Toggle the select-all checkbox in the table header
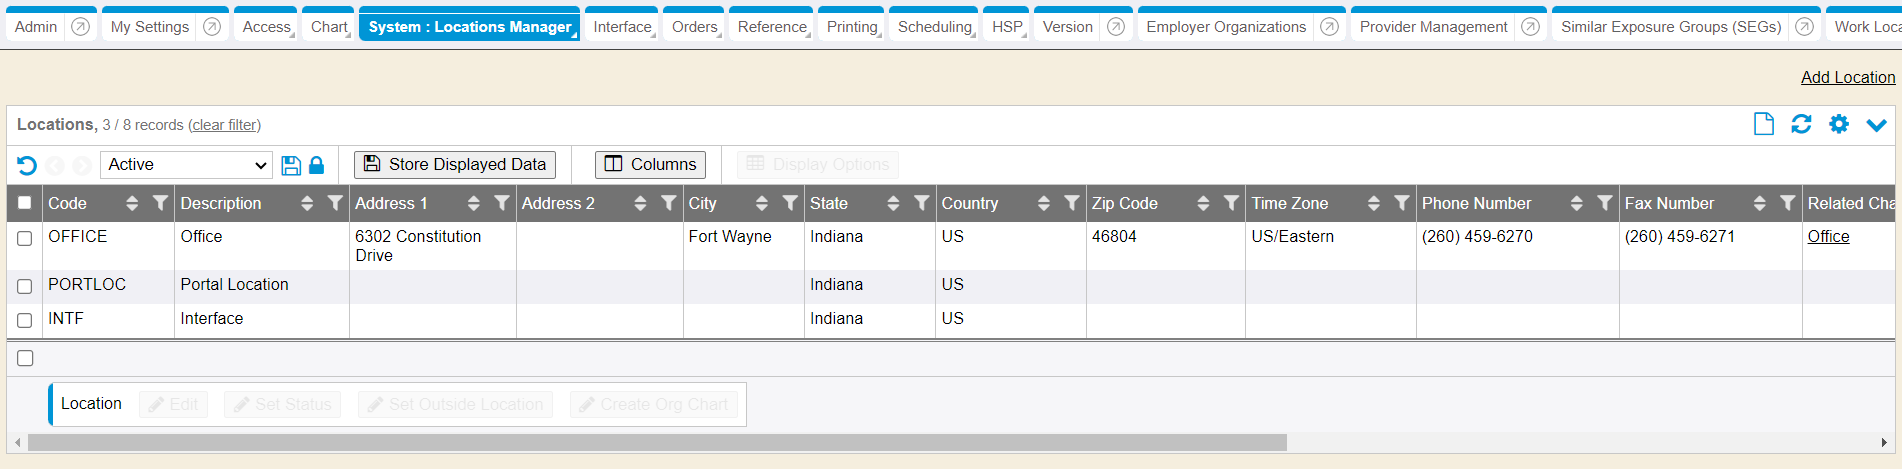Viewport: 1902px width, 469px height. click(25, 203)
